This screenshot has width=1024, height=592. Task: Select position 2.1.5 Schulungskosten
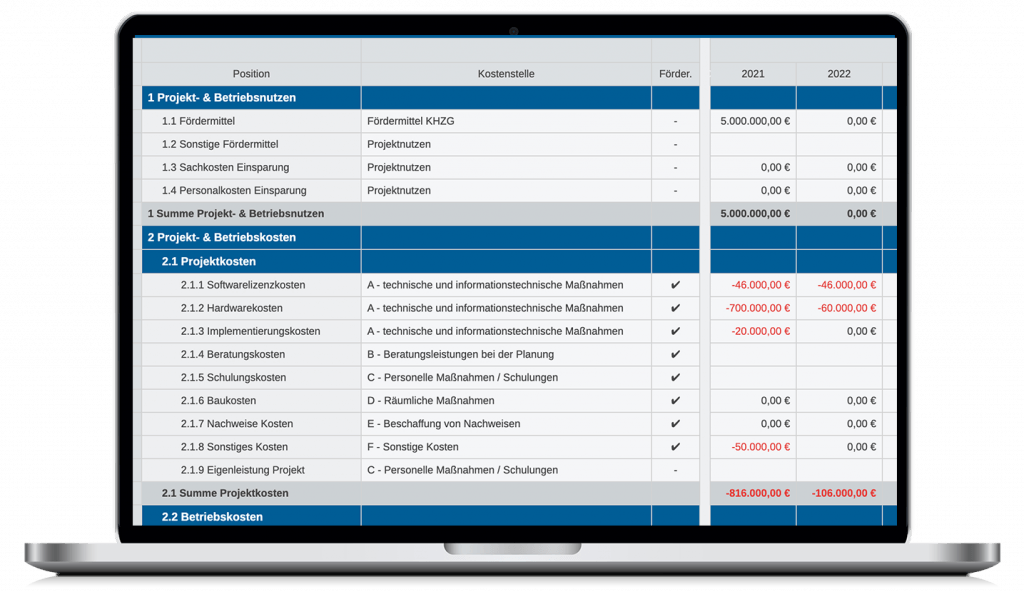(233, 378)
